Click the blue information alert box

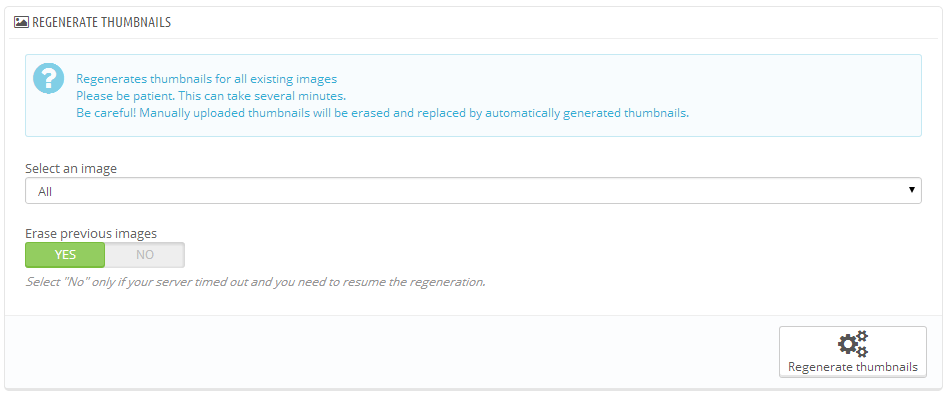(x=473, y=96)
